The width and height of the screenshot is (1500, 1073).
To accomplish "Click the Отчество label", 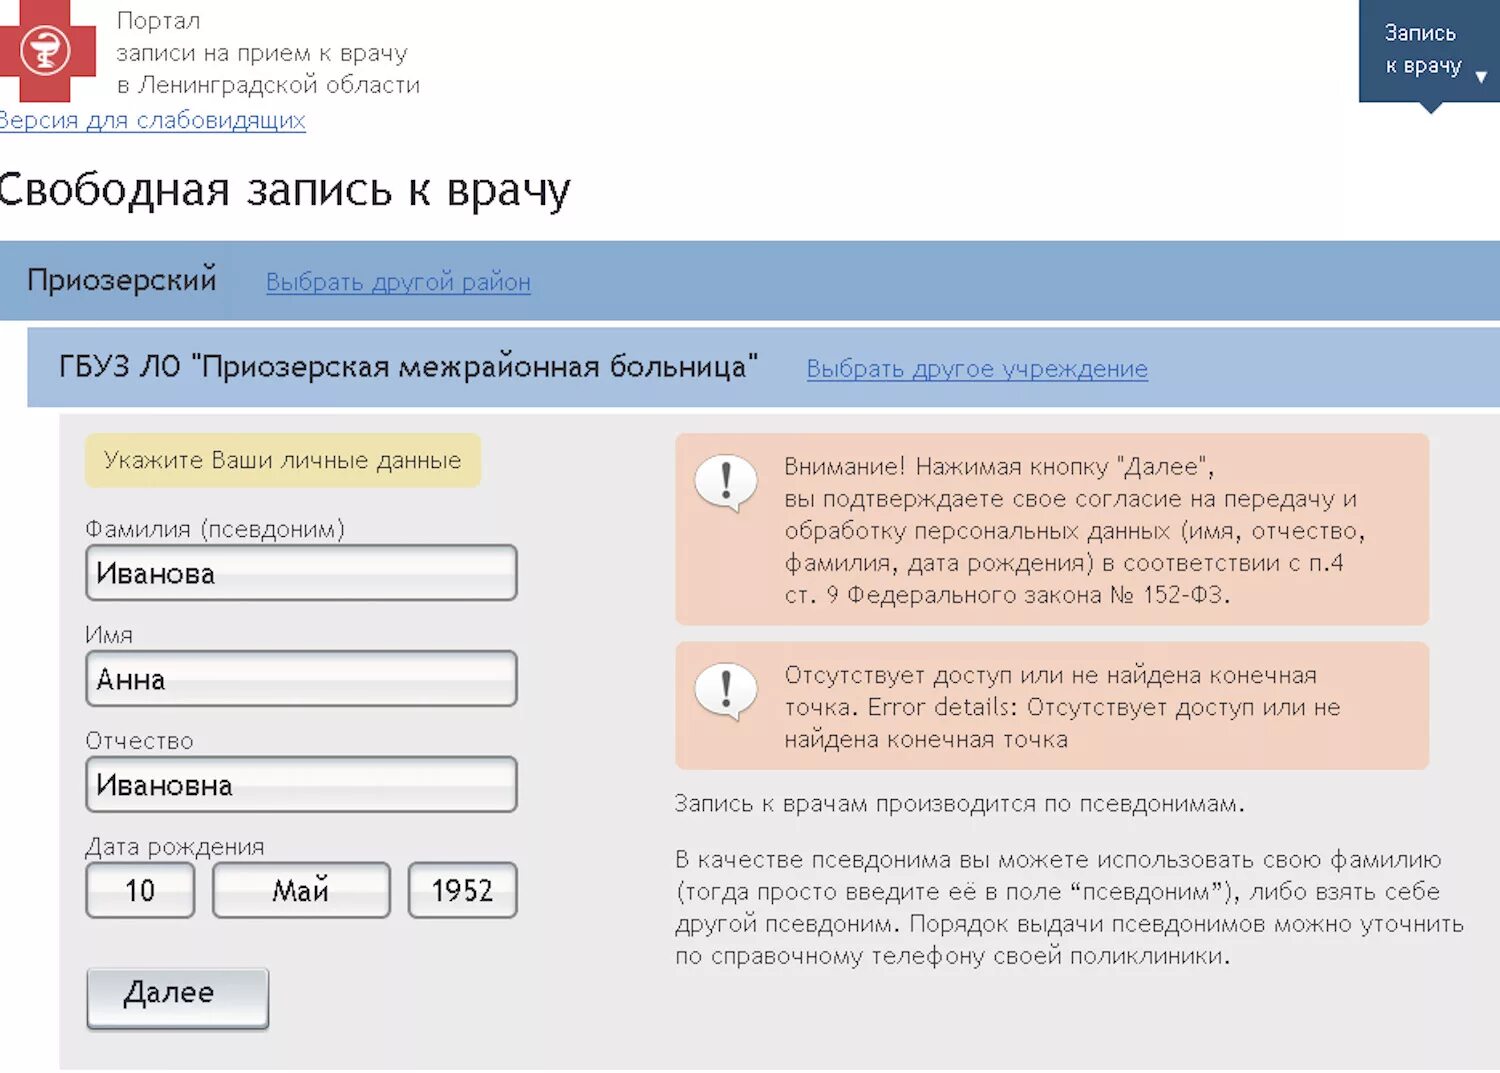I will coord(139,741).
